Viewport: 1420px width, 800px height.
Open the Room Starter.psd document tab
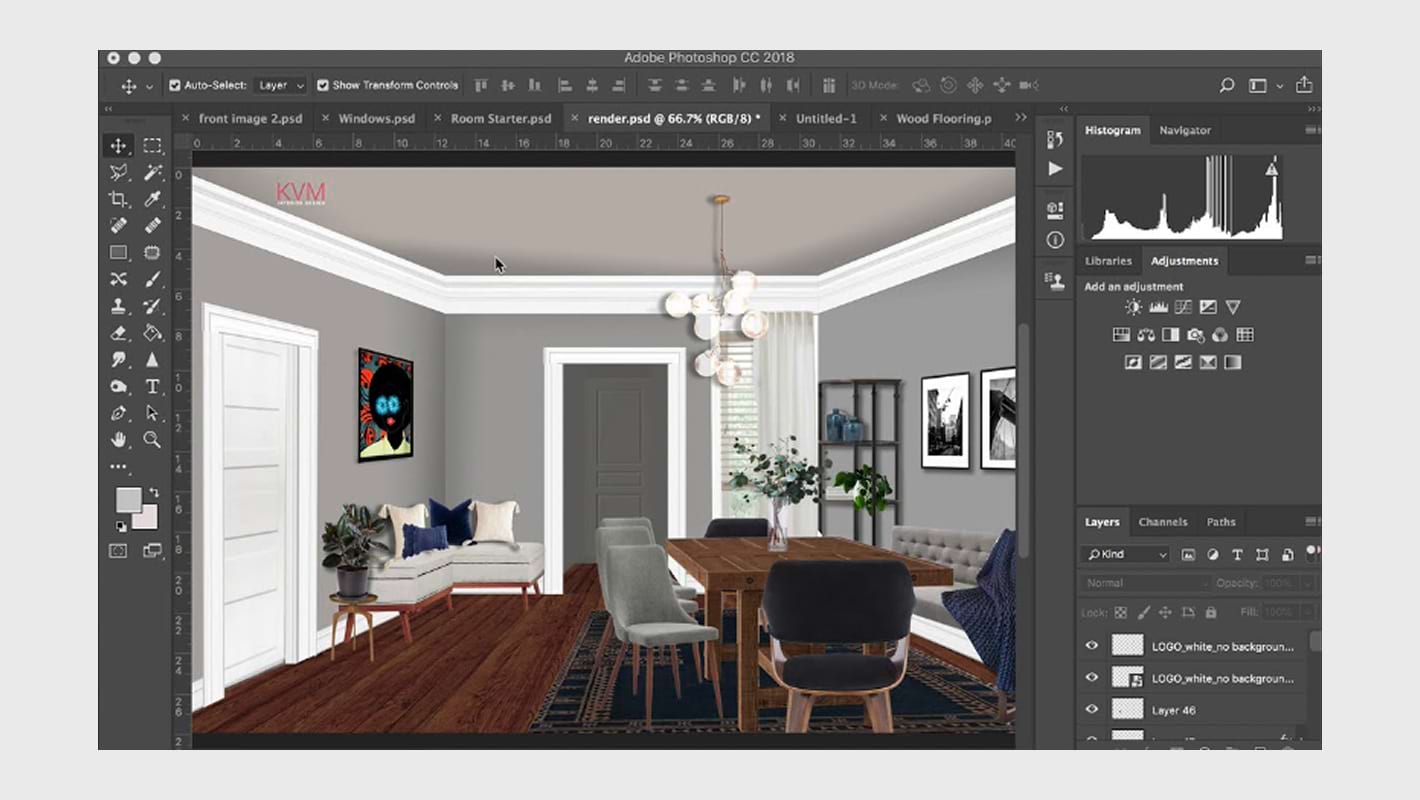coord(500,118)
